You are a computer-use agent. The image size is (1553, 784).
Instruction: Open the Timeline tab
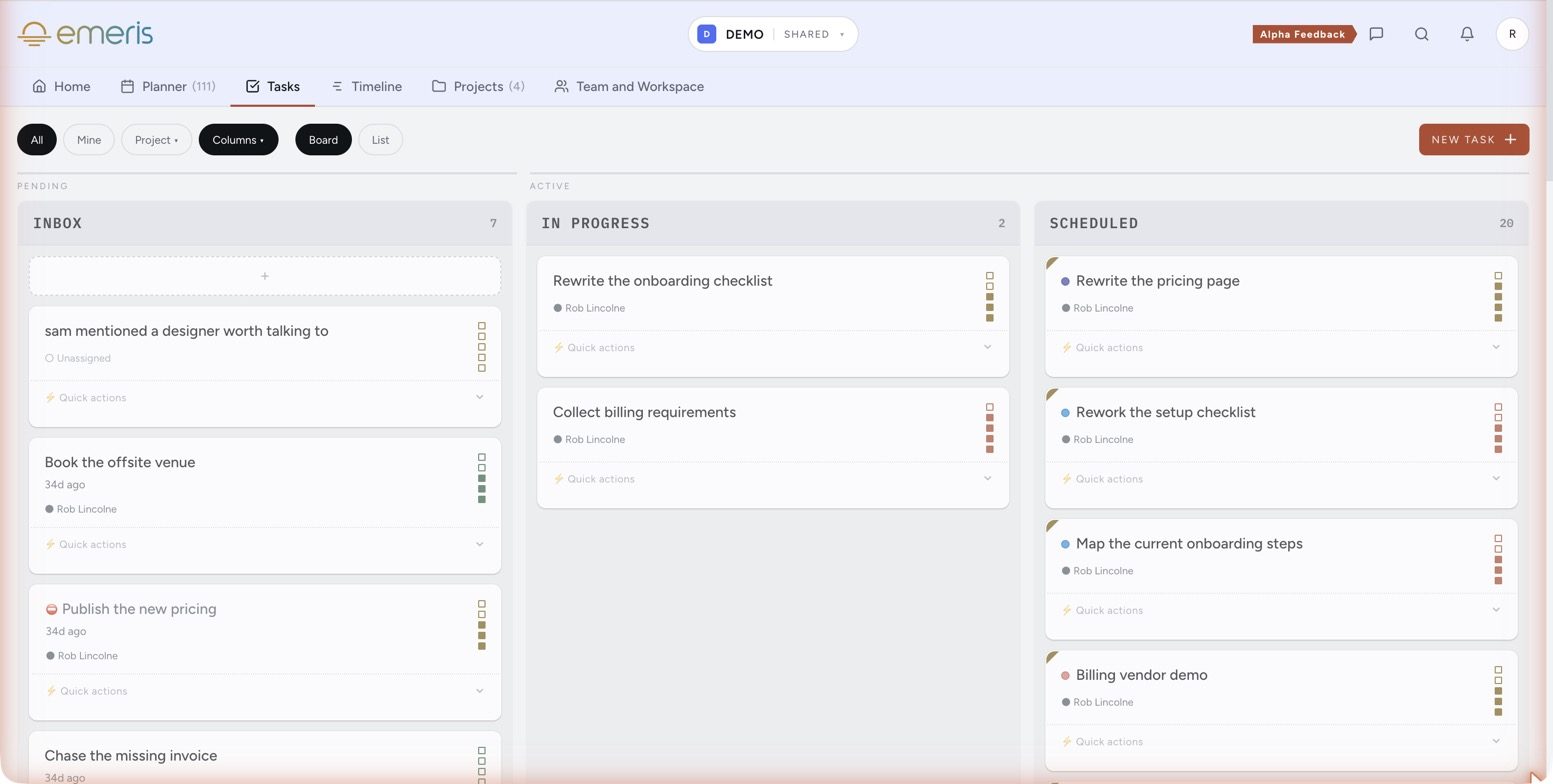[366, 87]
